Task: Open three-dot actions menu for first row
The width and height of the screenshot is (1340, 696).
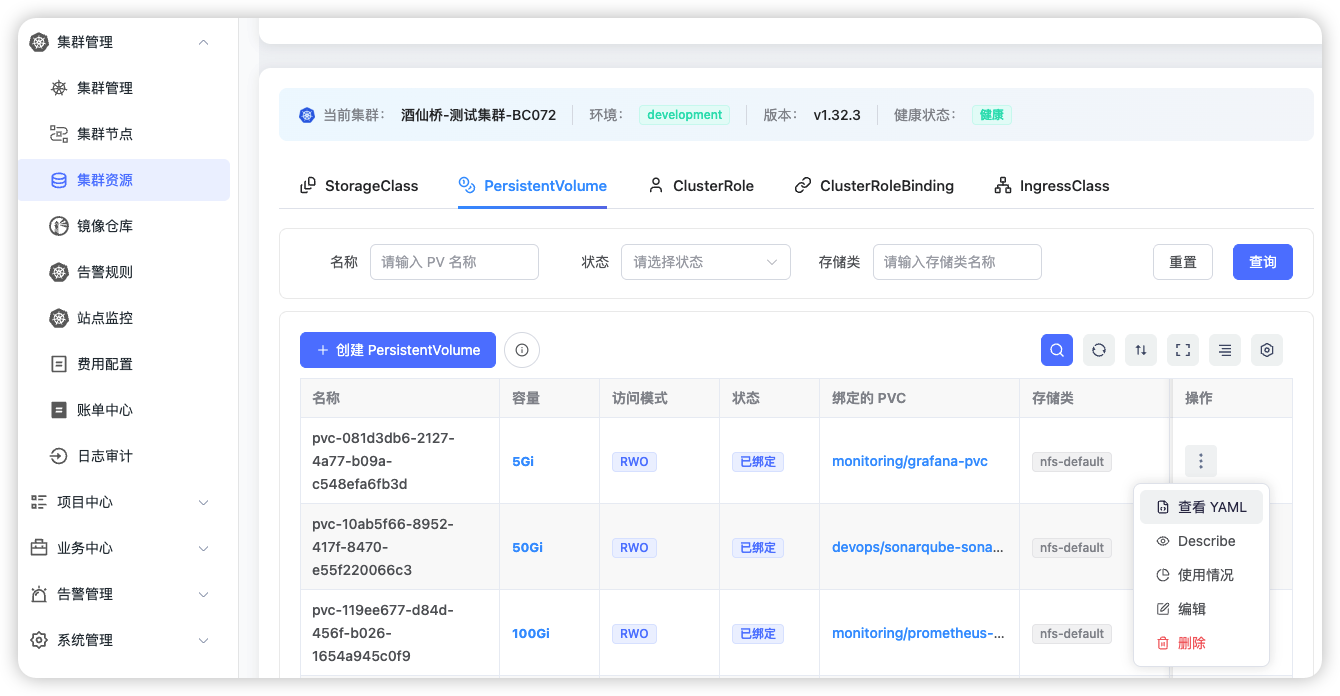Action: [1201, 461]
